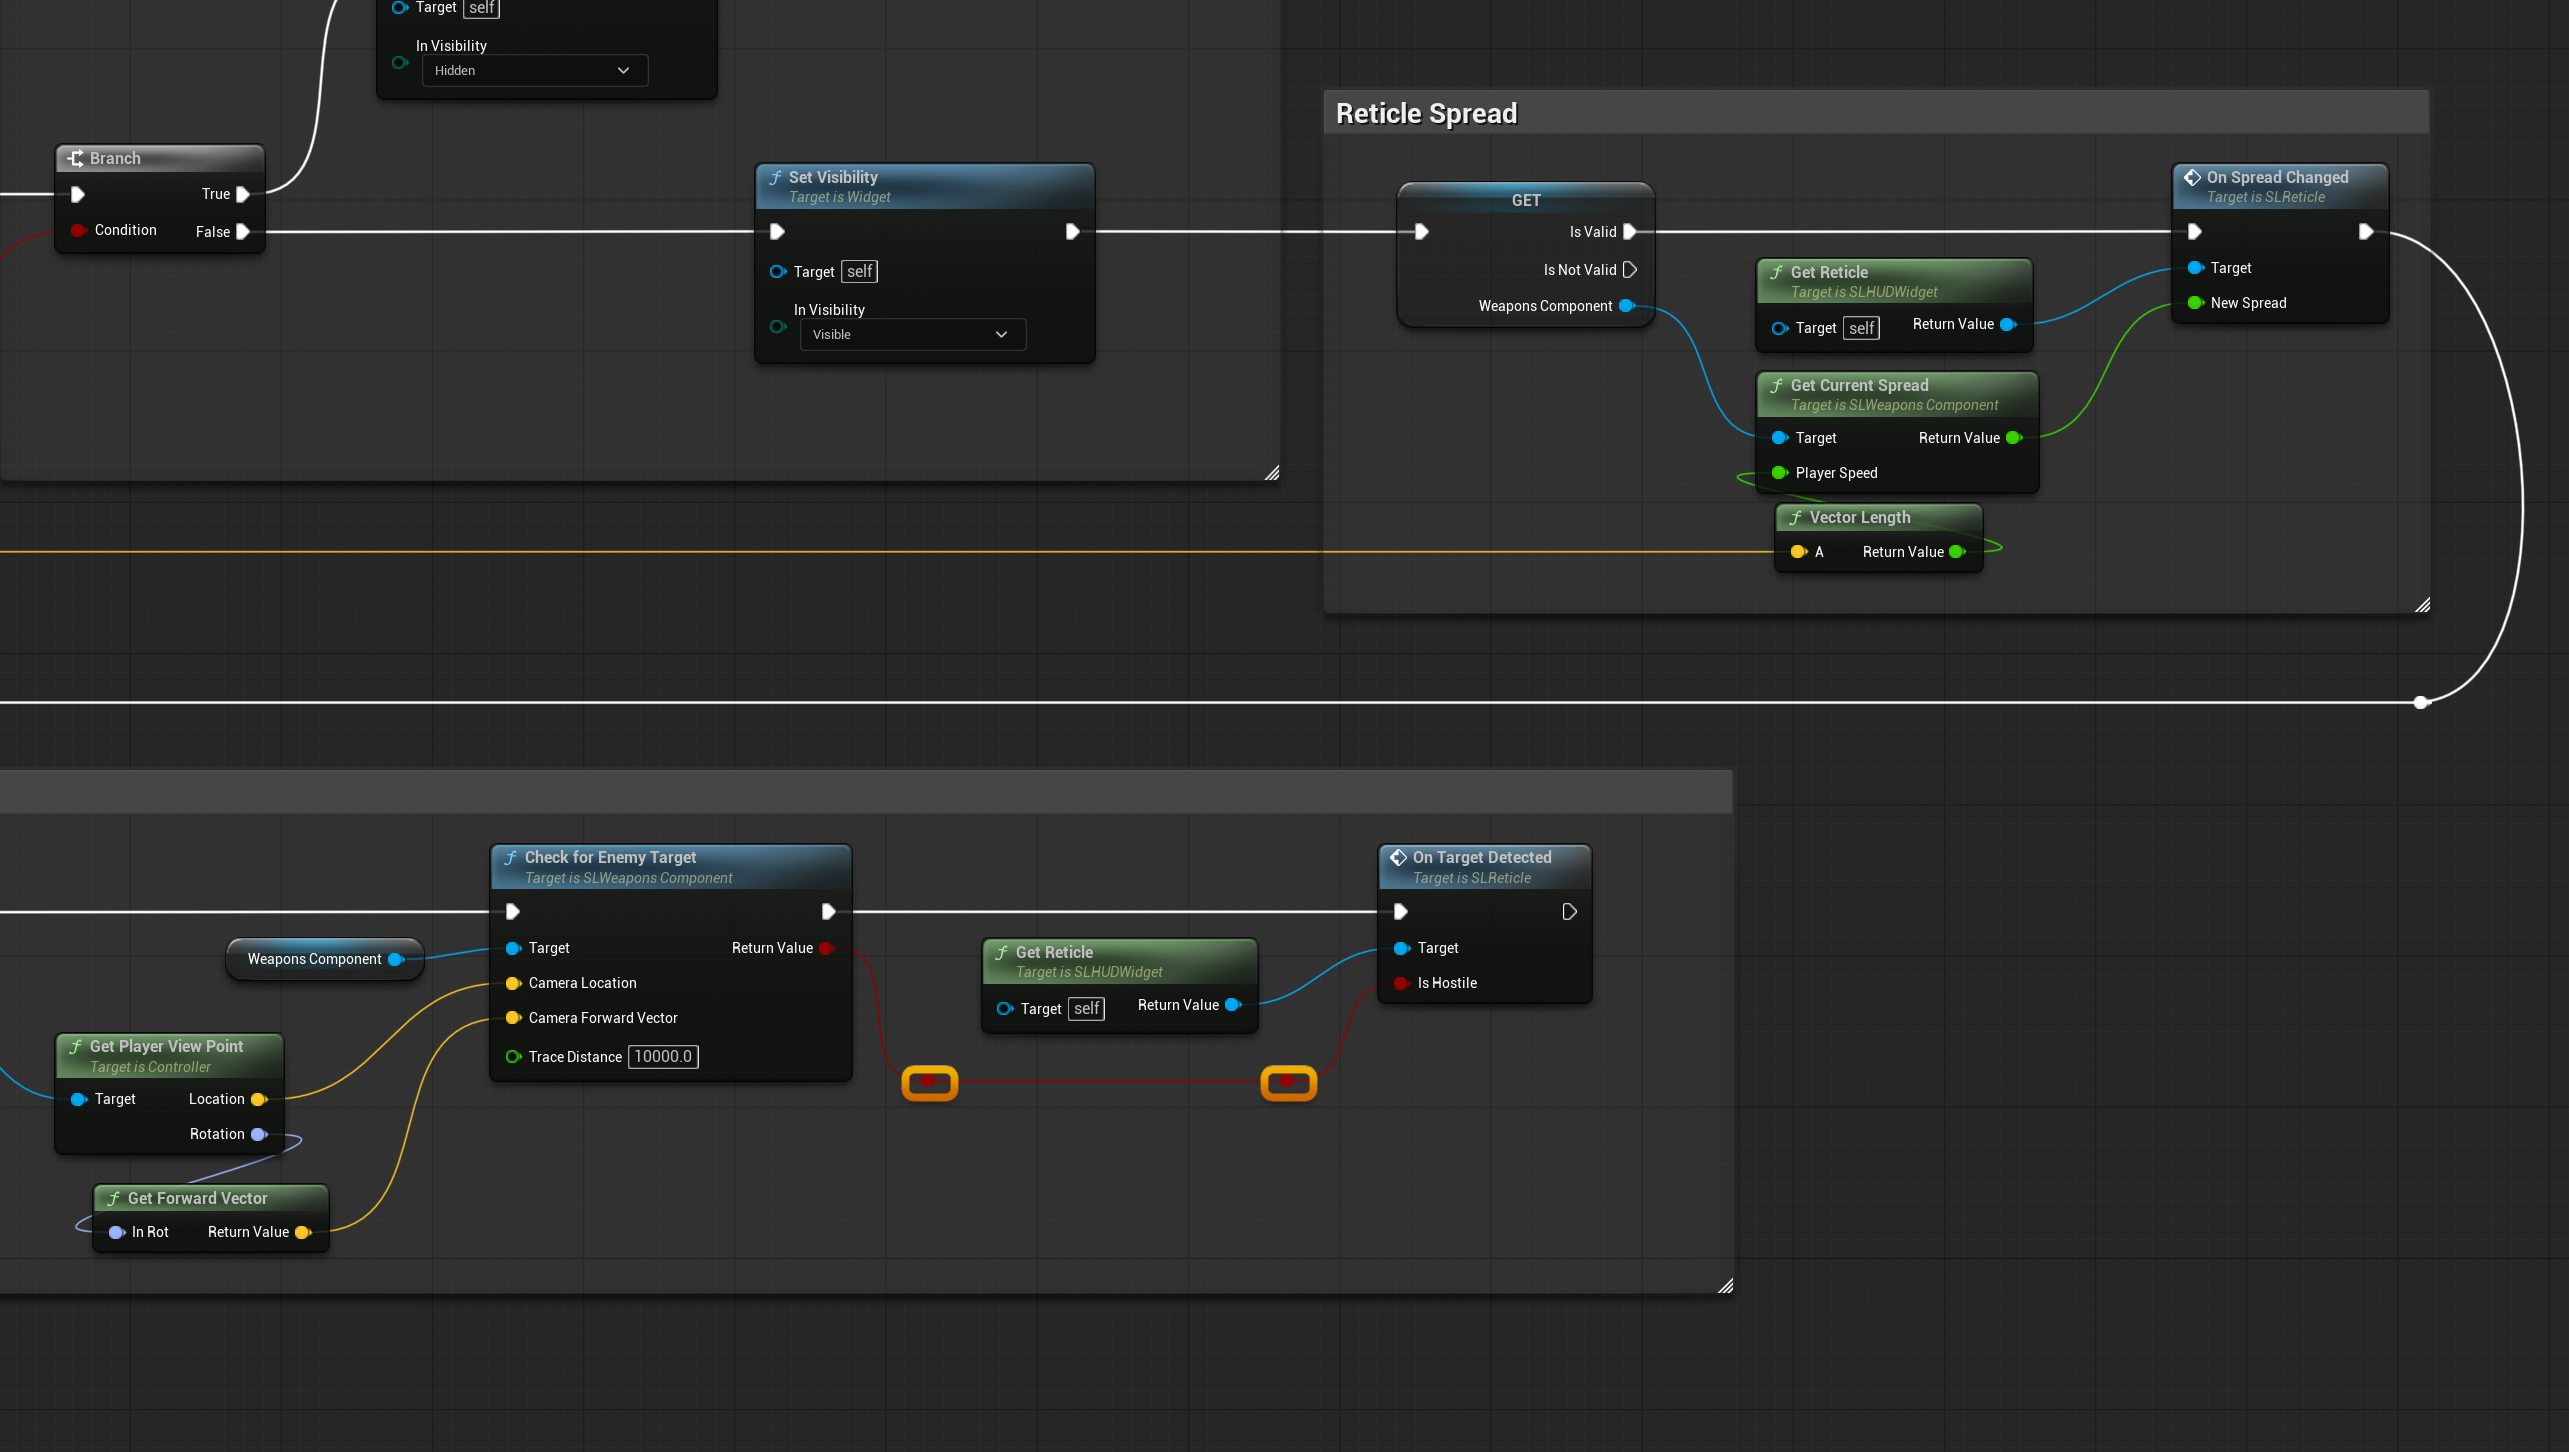2569x1452 pixels.
Task: Click the GET node input execution pin
Action: (x=1421, y=232)
